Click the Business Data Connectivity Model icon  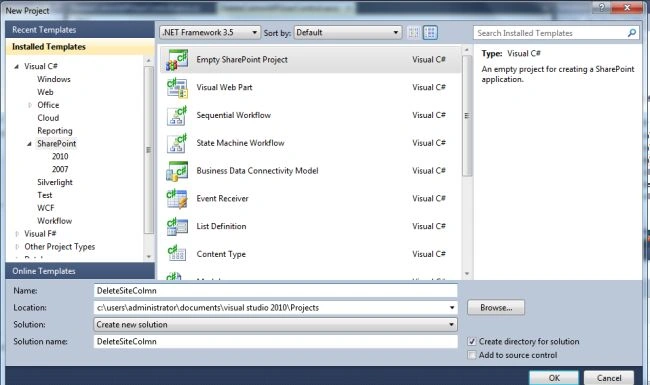[x=177, y=171]
